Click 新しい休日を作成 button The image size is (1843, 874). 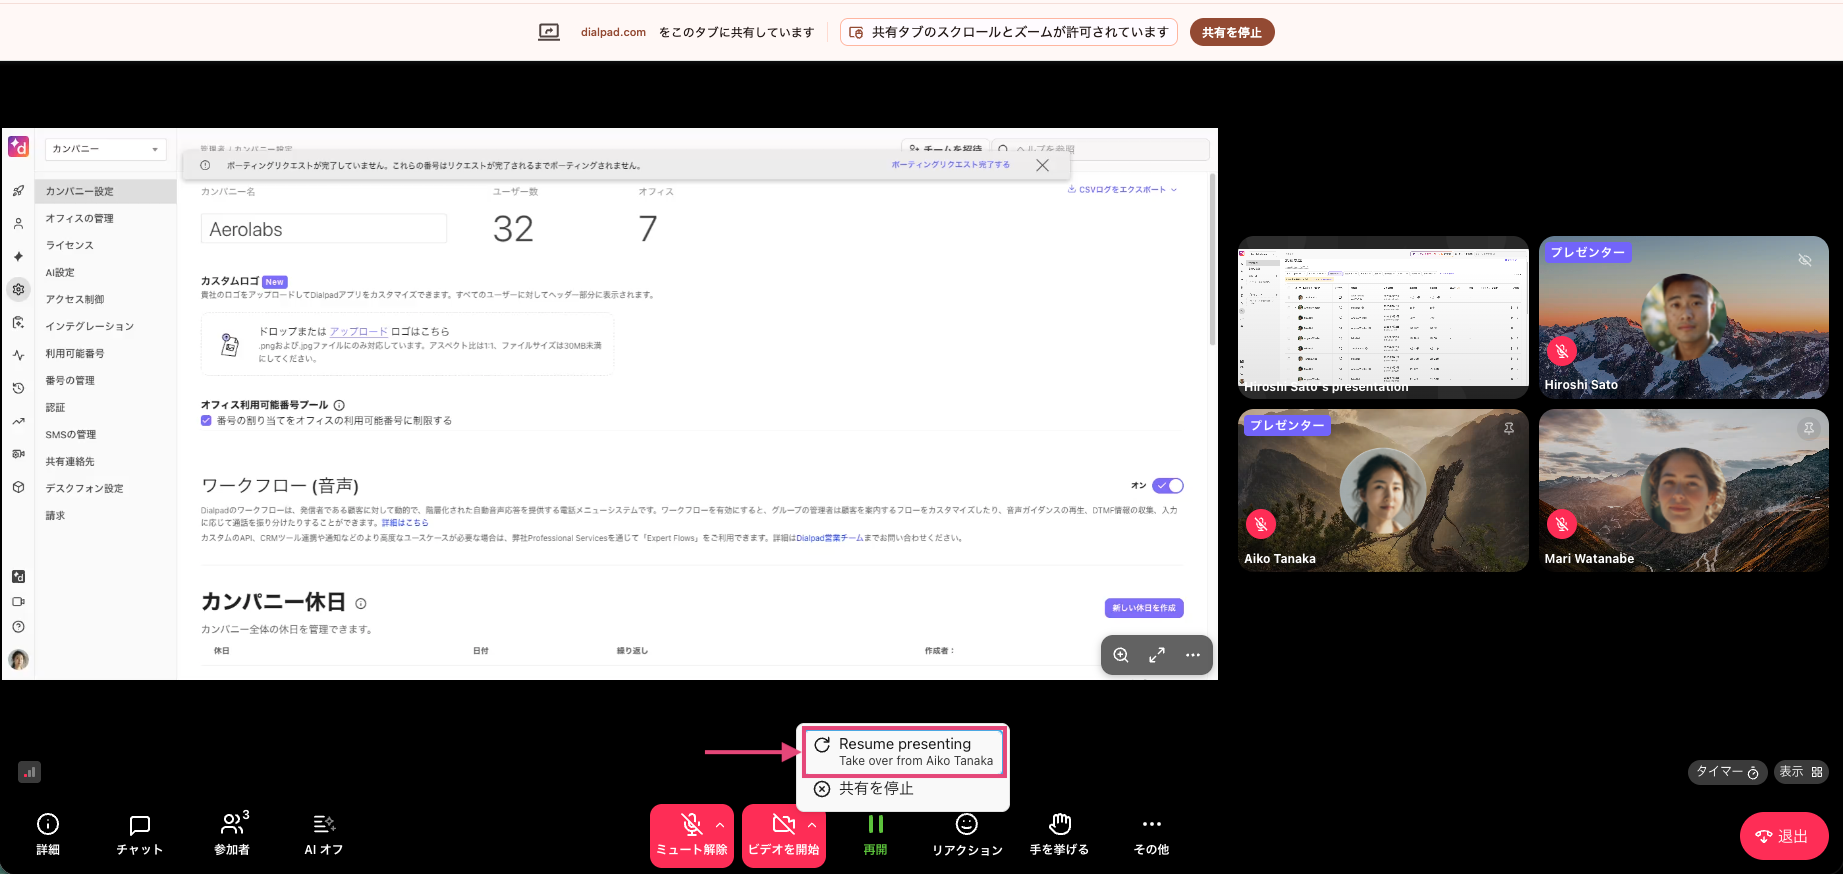click(1144, 608)
